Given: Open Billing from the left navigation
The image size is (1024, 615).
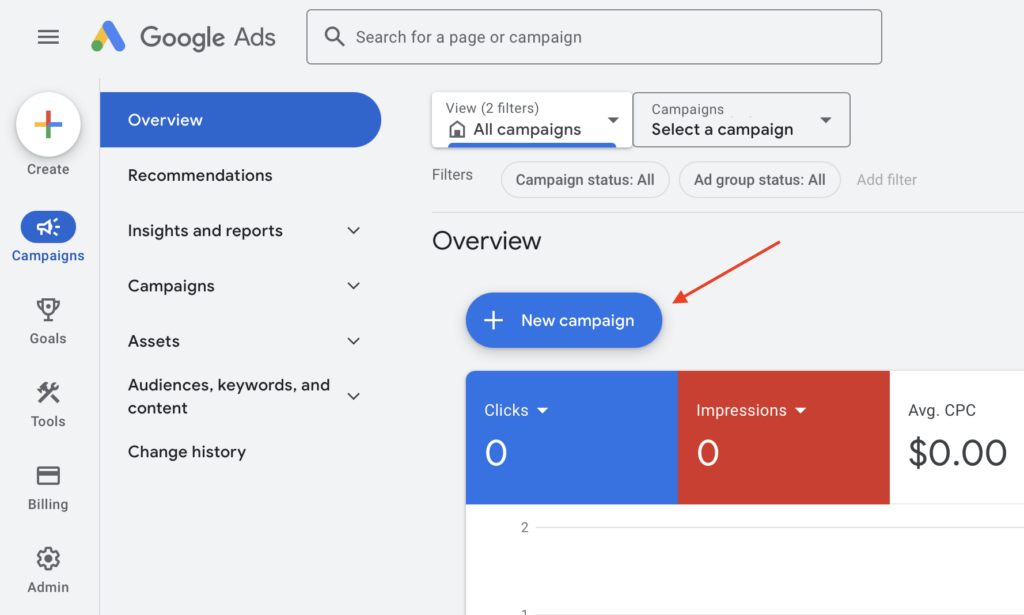Looking at the screenshot, I should (47, 478).
